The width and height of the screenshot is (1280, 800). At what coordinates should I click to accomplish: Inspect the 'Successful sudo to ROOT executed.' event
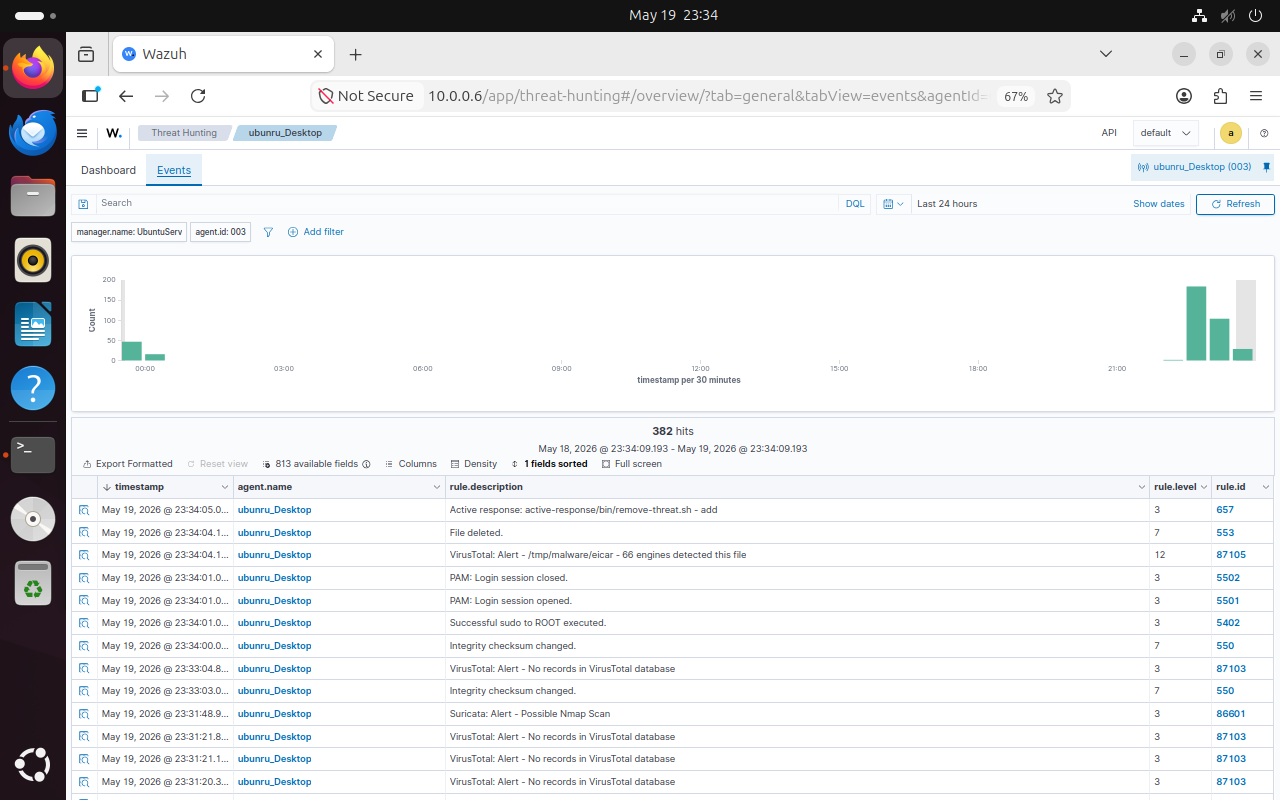point(84,623)
